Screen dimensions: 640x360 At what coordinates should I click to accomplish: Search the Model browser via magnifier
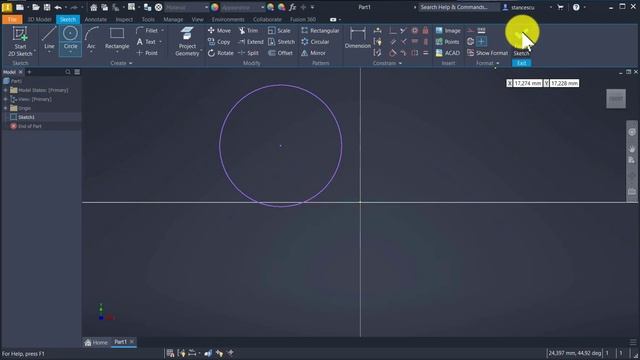pos(68,72)
